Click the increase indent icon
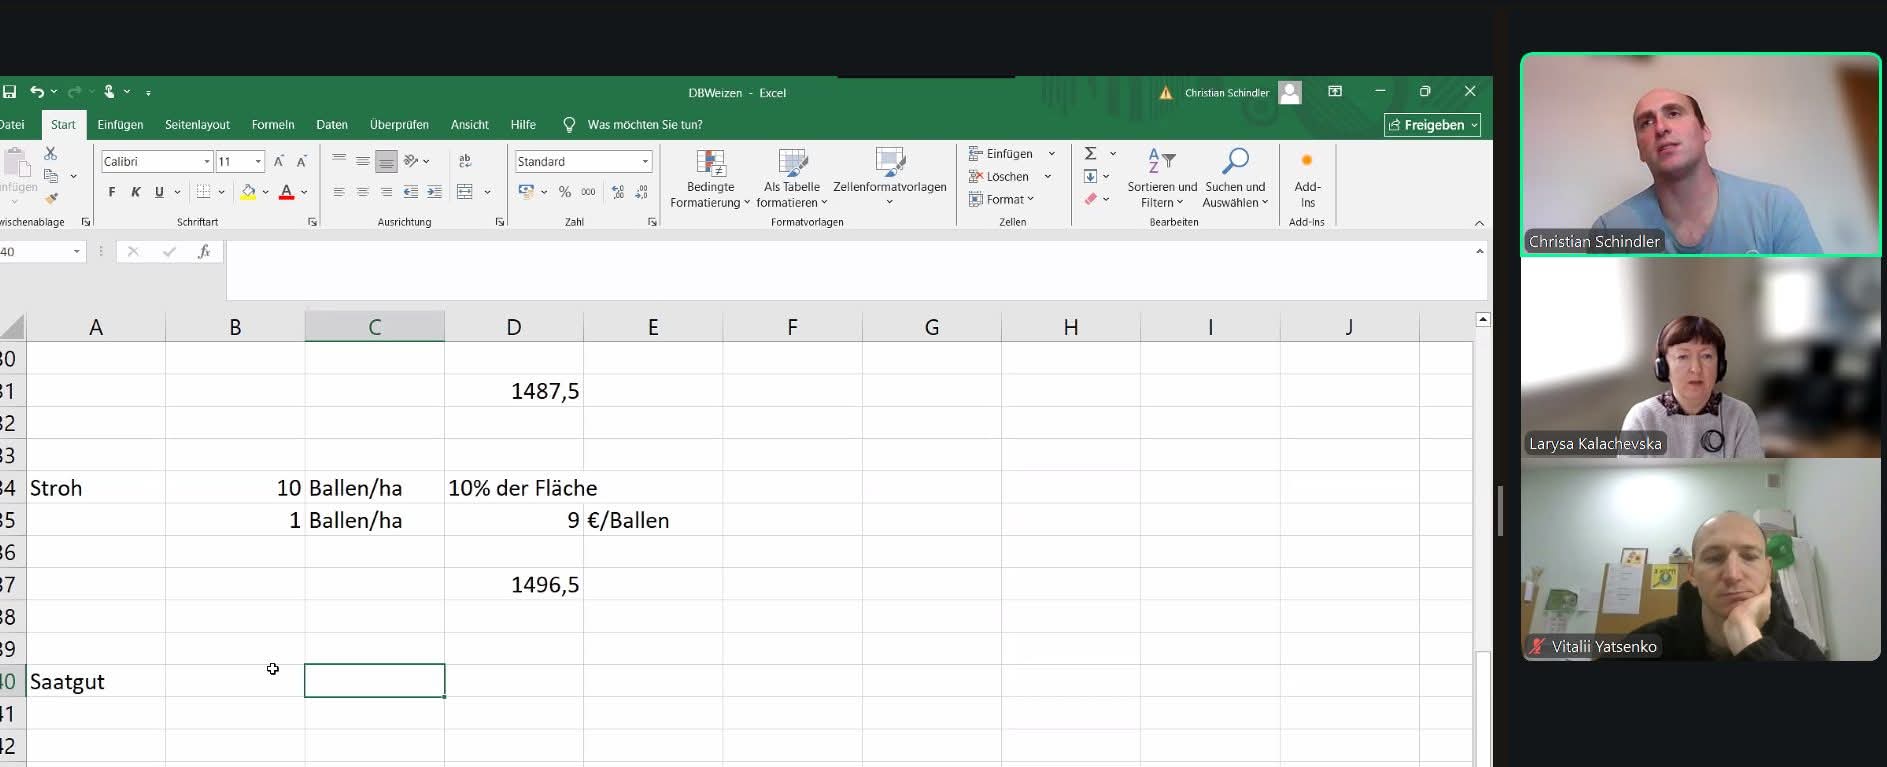This screenshot has height=767, width=1887. tap(434, 192)
